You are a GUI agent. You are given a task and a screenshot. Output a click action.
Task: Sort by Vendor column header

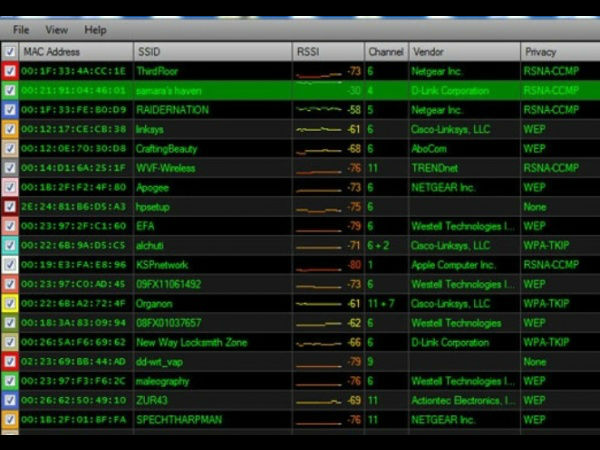[465, 52]
